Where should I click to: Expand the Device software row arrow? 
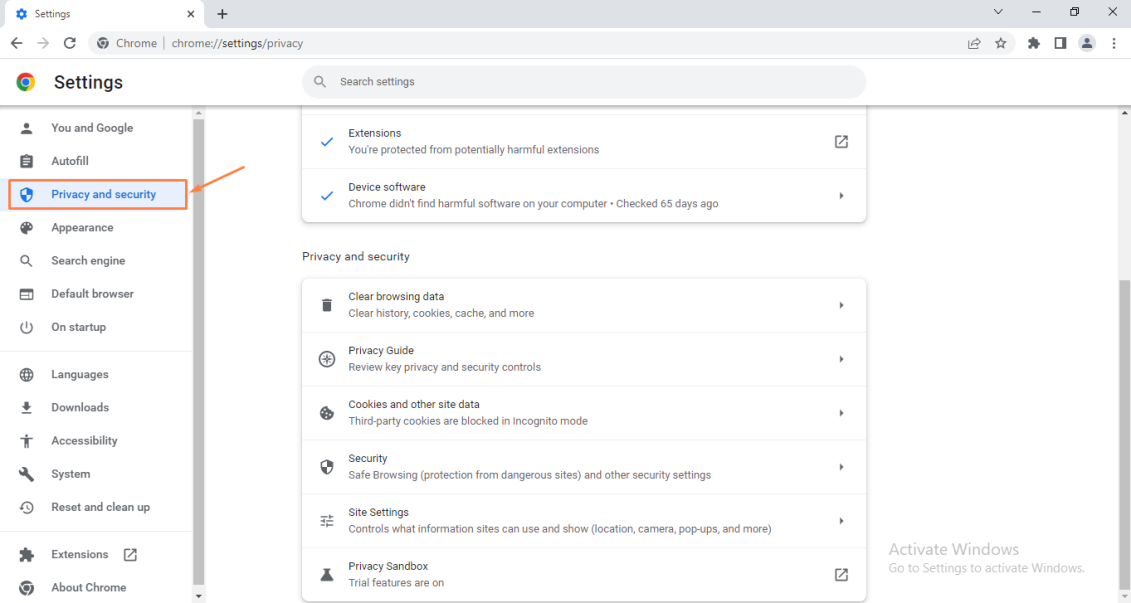click(841, 196)
